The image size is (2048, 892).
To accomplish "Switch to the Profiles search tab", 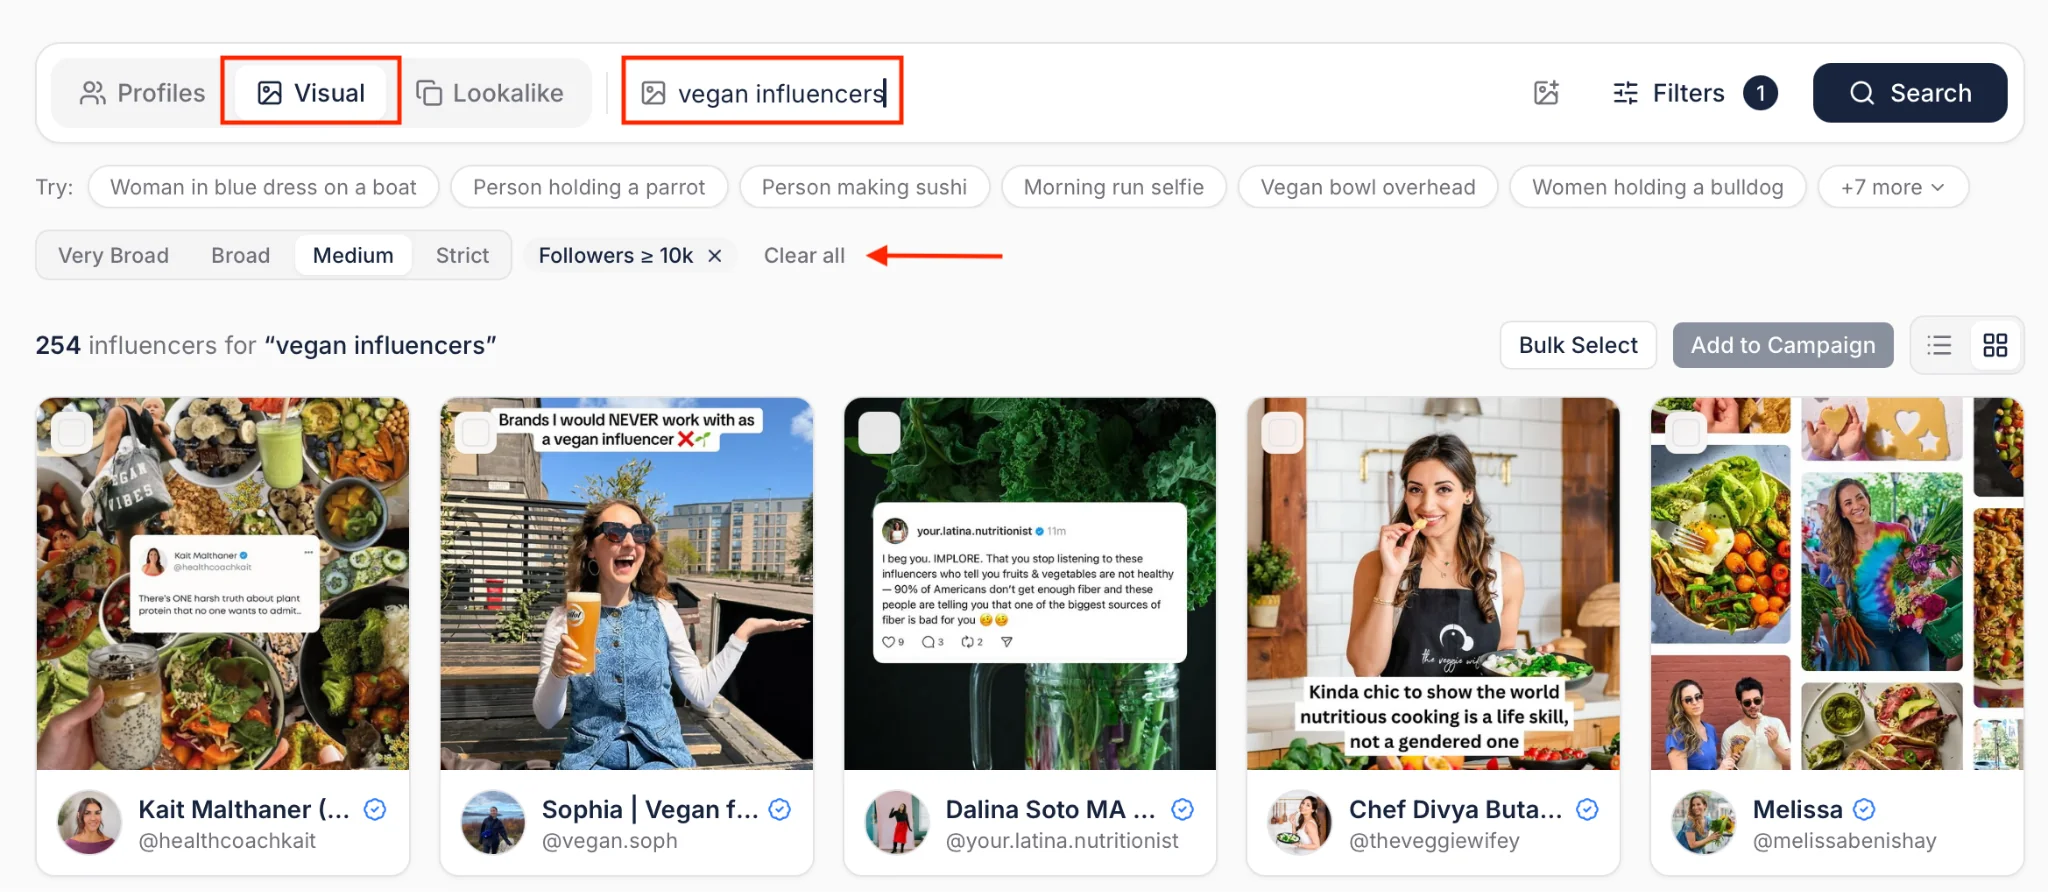I will [x=142, y=93].
